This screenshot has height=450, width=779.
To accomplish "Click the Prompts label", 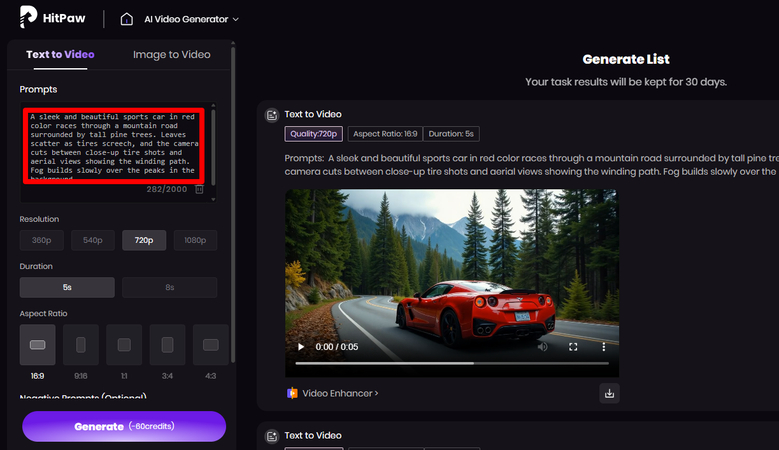I will 38,89.
